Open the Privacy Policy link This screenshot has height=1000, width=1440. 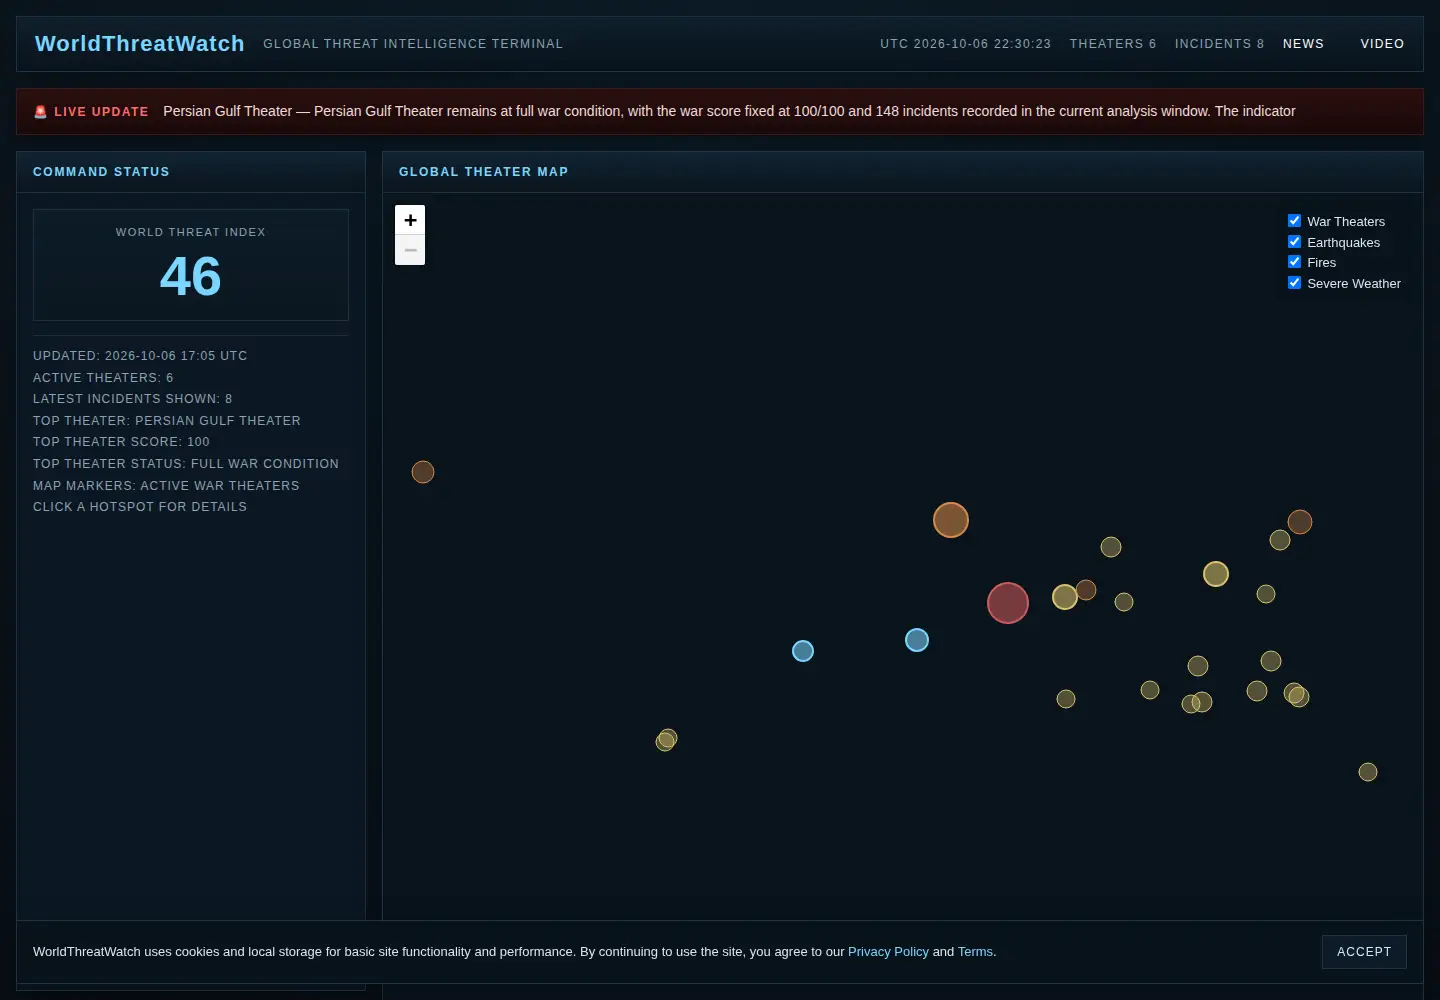pos(888,952)
